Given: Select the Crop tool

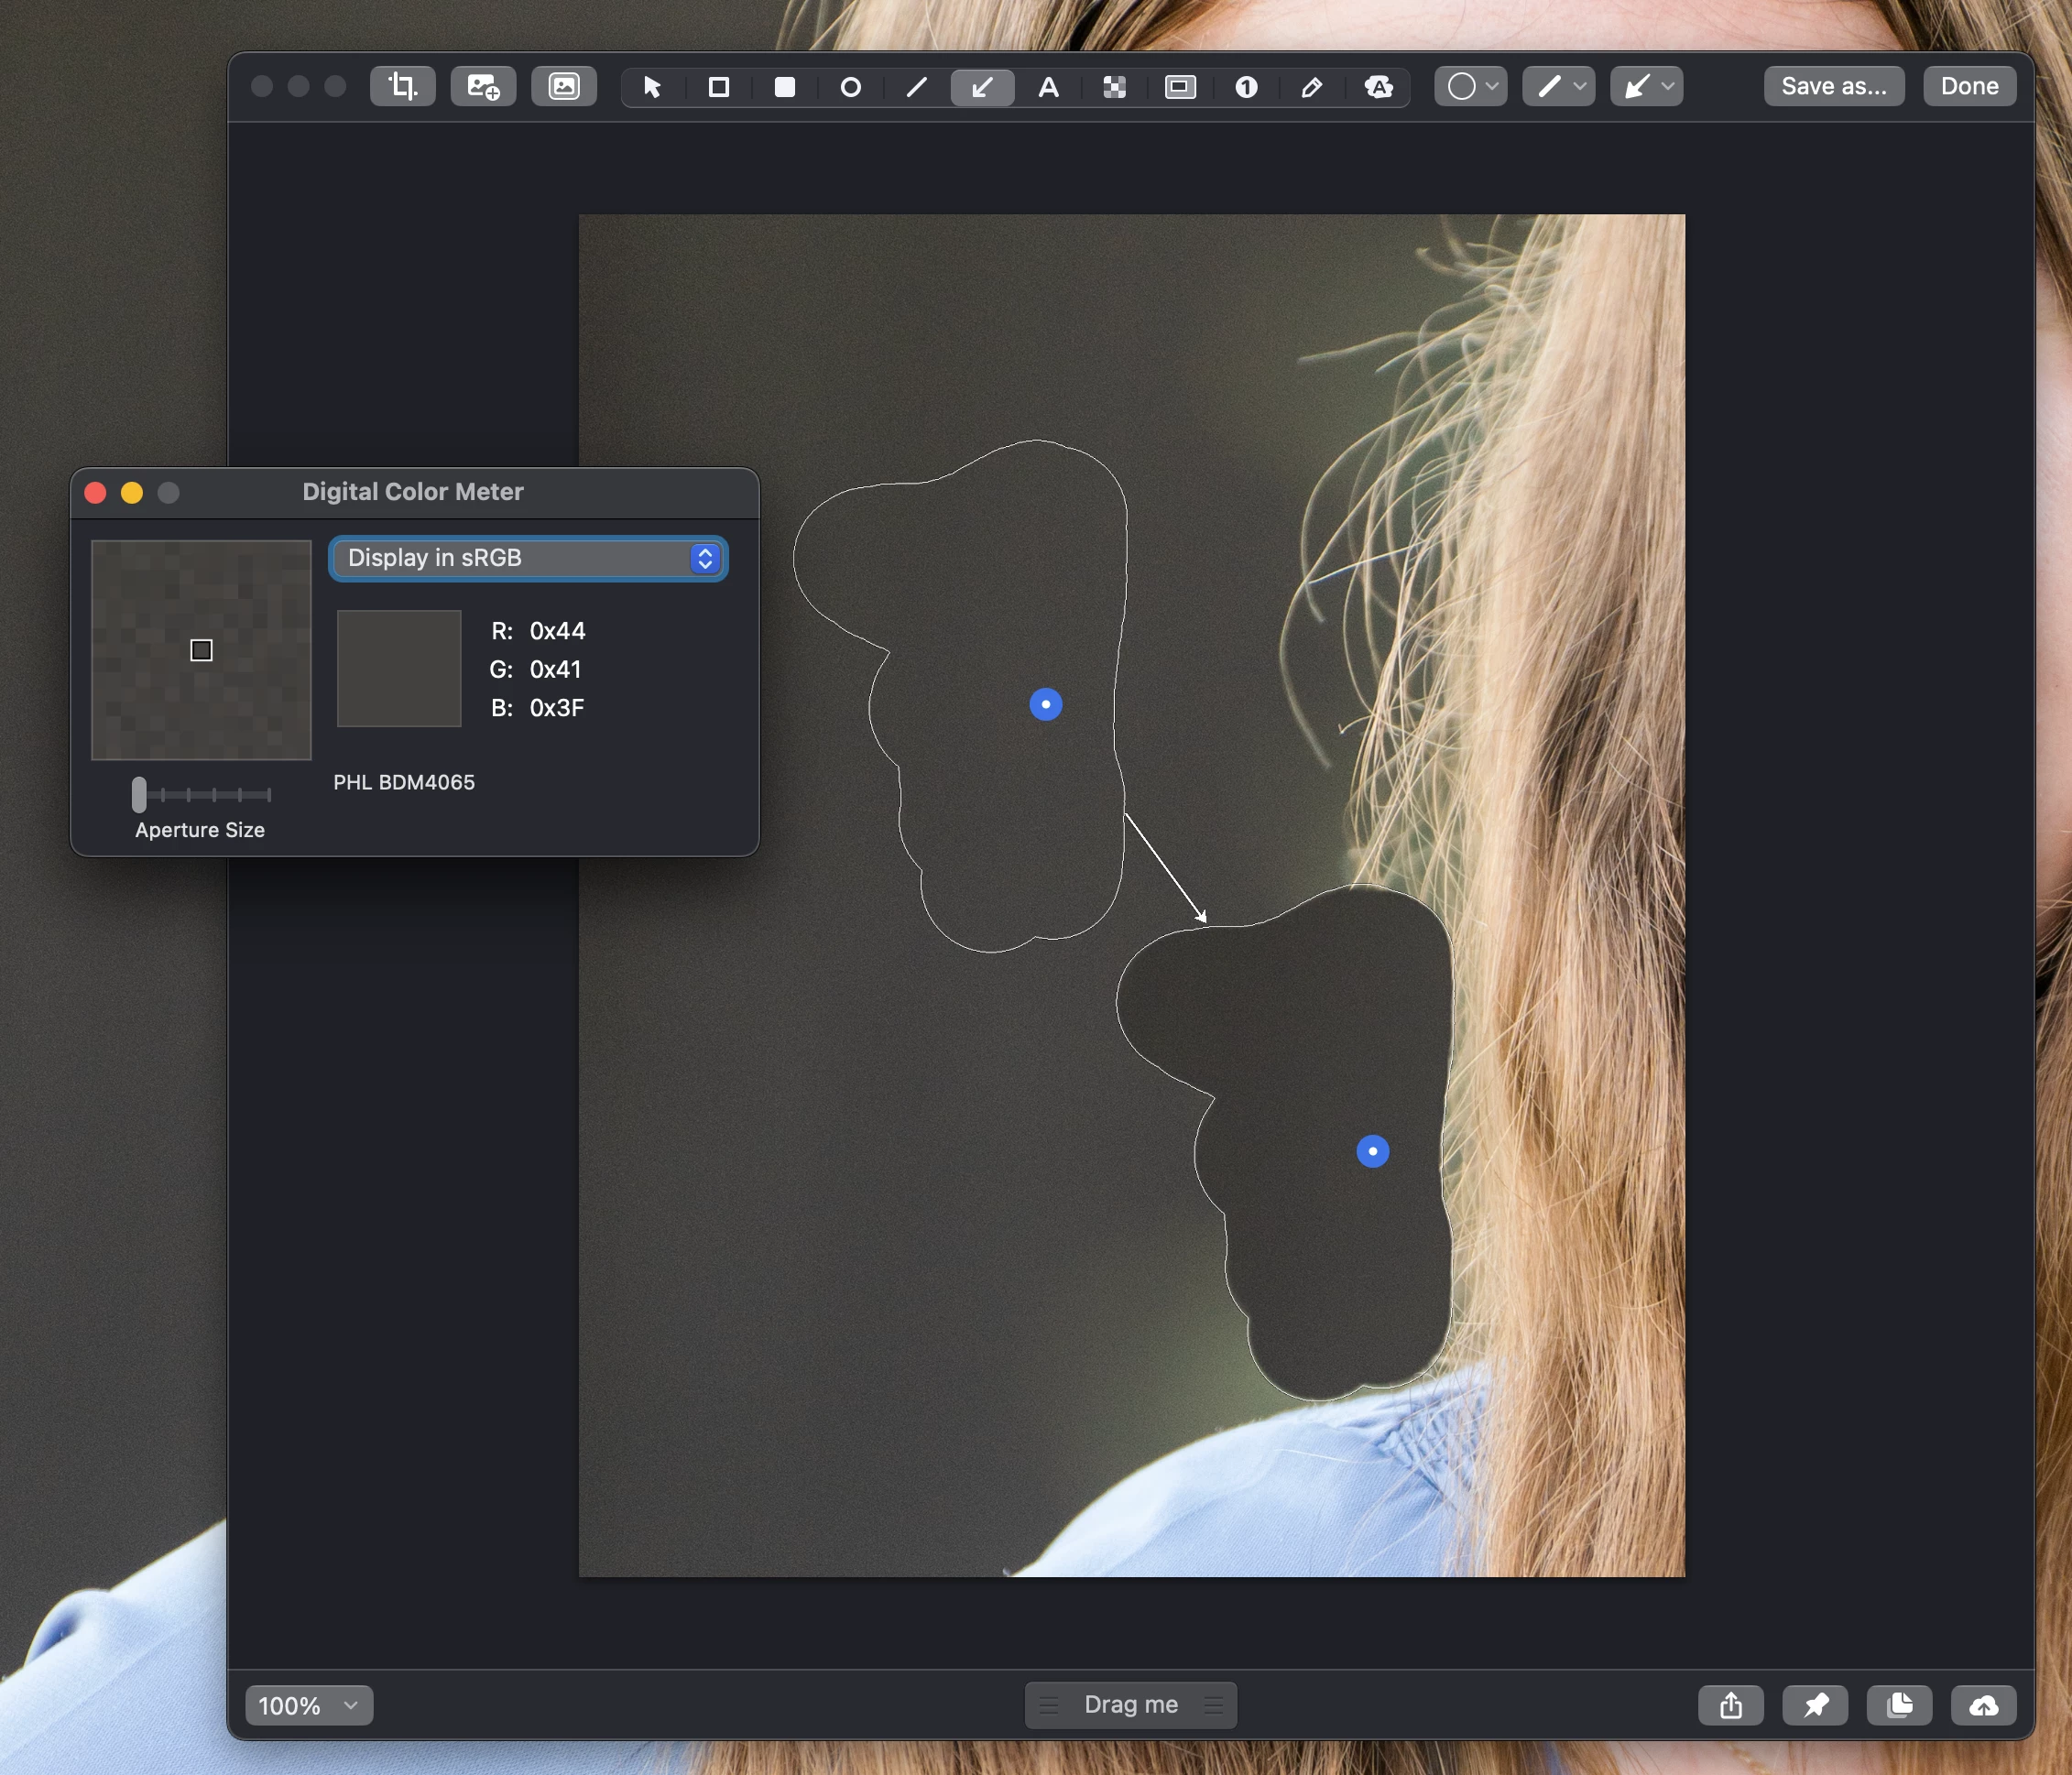Looking at the screenshot, I should click(402, 87).
